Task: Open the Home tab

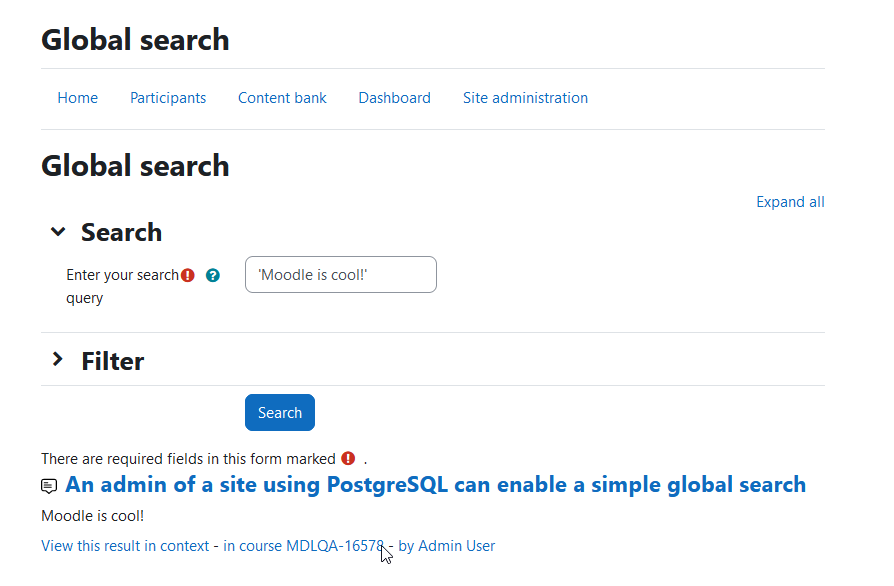Action: (78, 98)
